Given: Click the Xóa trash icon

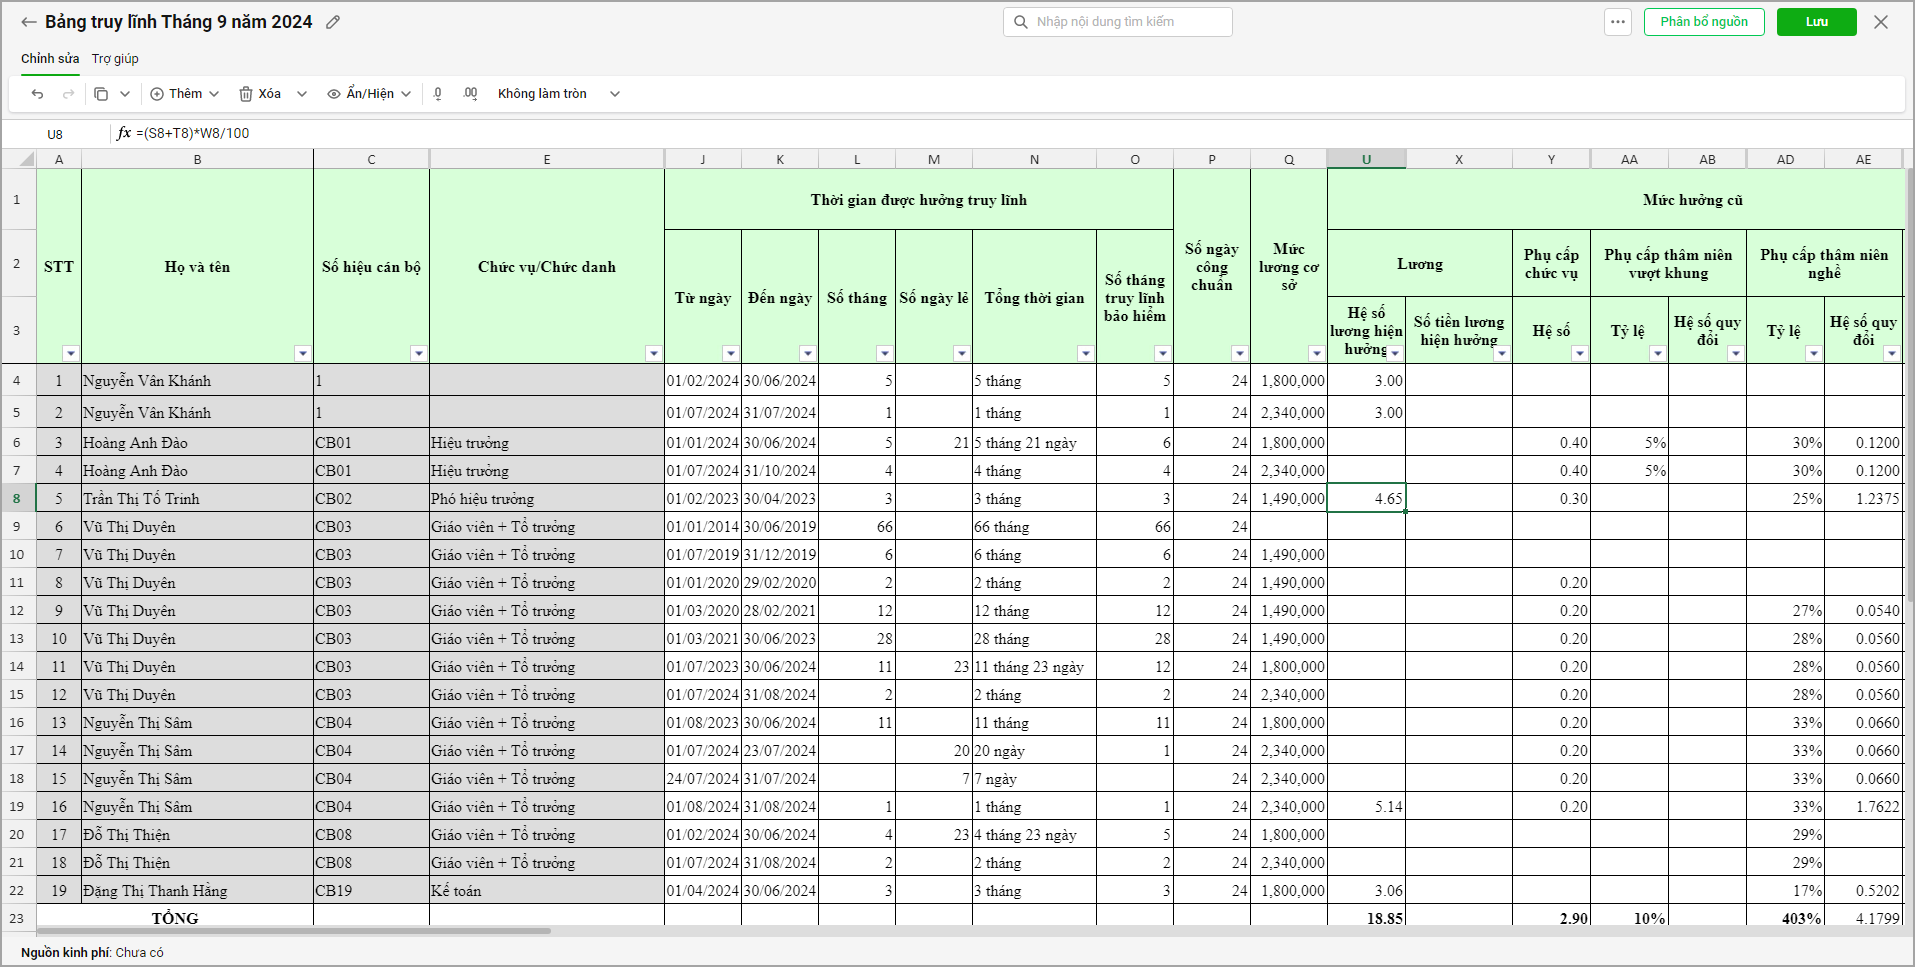Looking at the screenshot, I should 246,94.
